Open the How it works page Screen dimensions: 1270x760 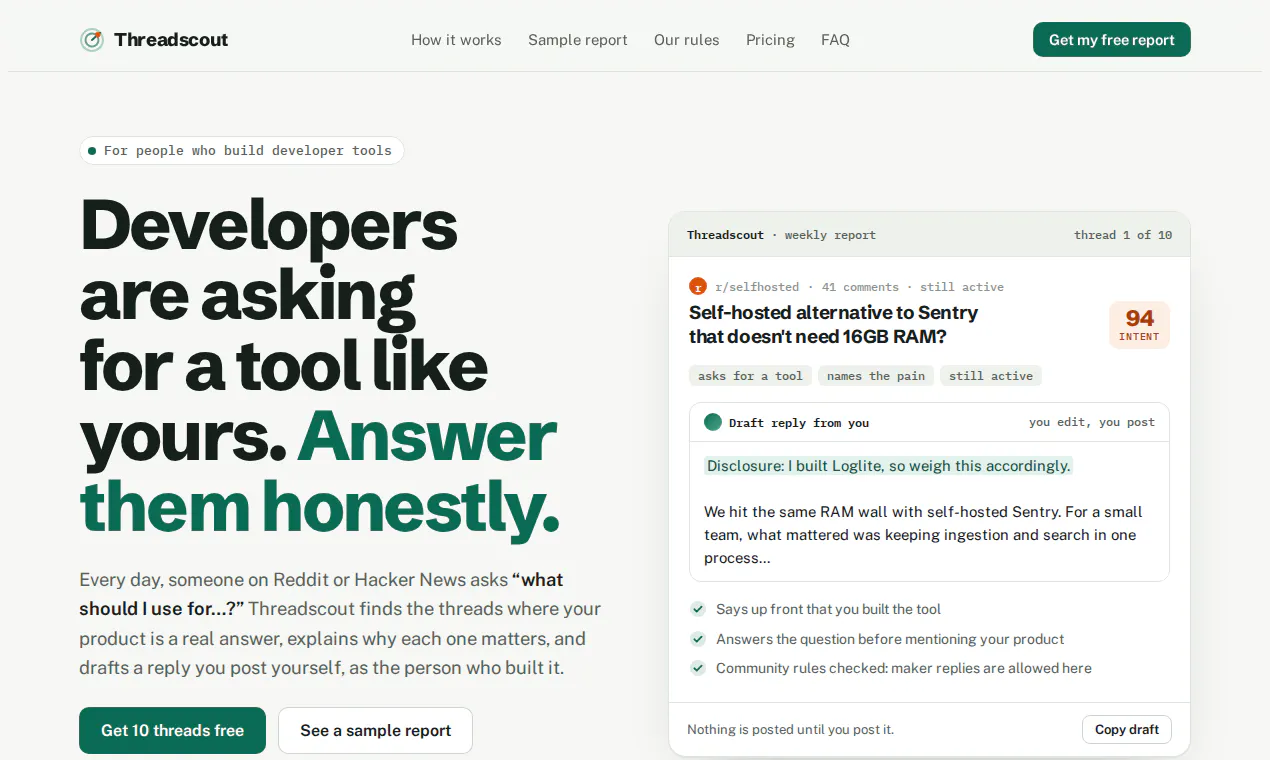click(456, 40)
